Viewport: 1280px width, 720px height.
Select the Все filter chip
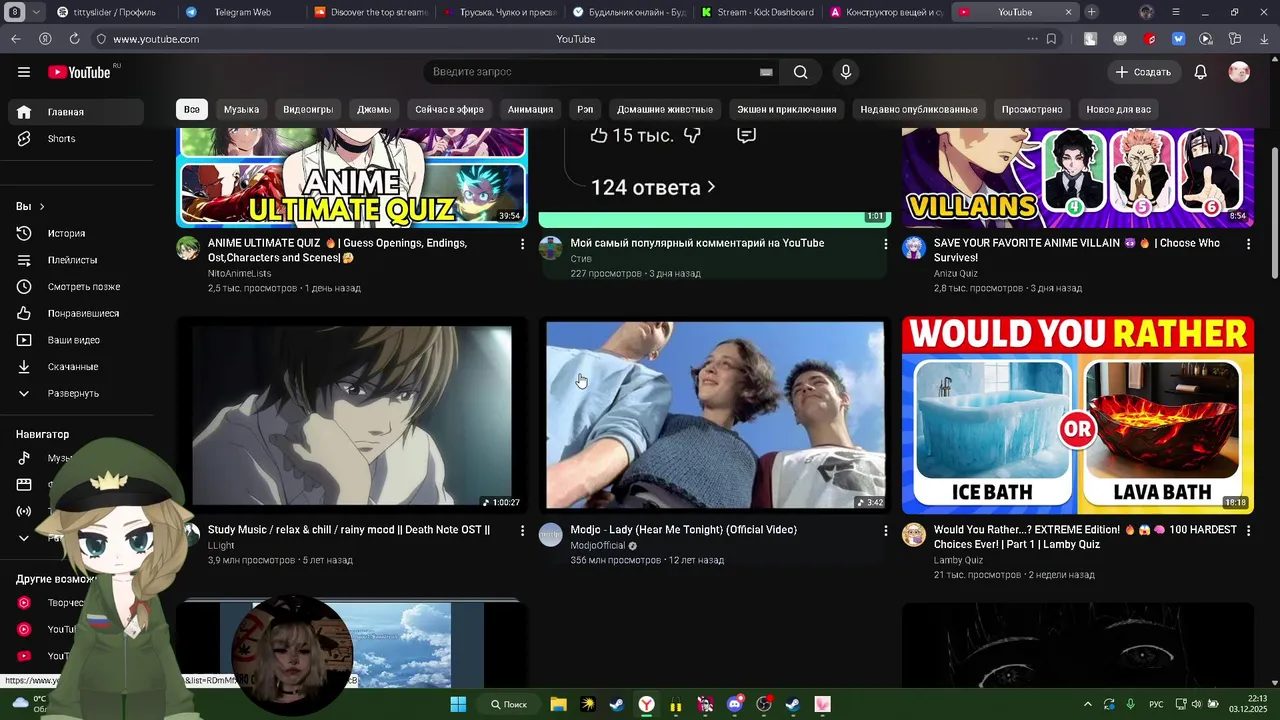191,109
